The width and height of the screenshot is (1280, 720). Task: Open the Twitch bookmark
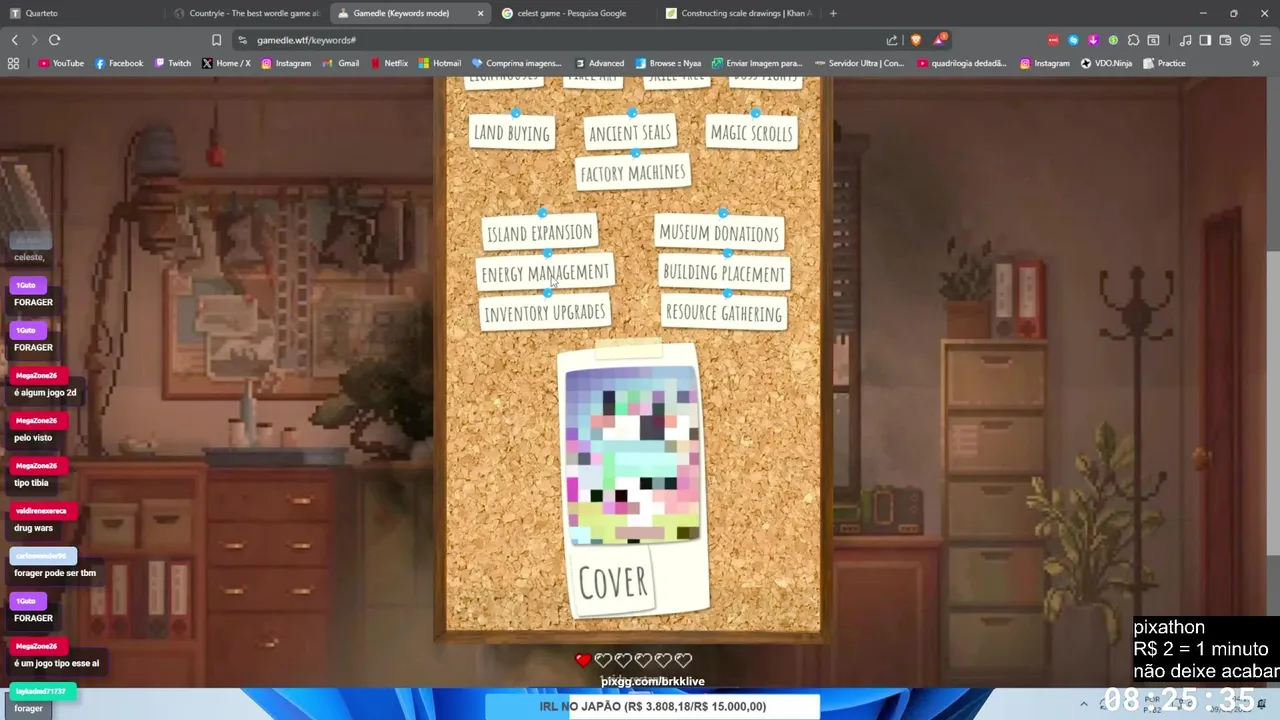[173, 63]
